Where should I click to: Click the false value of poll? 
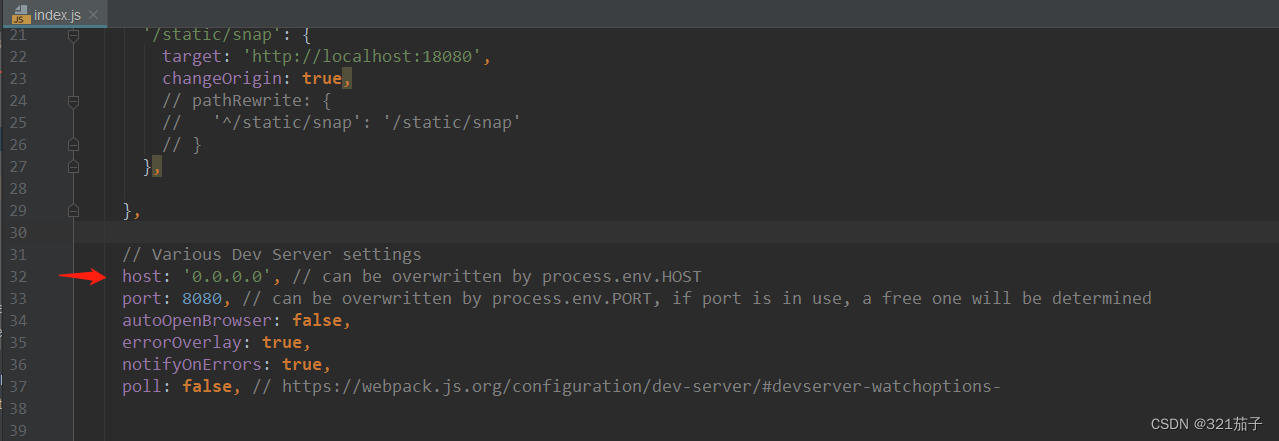coord(207,387)
